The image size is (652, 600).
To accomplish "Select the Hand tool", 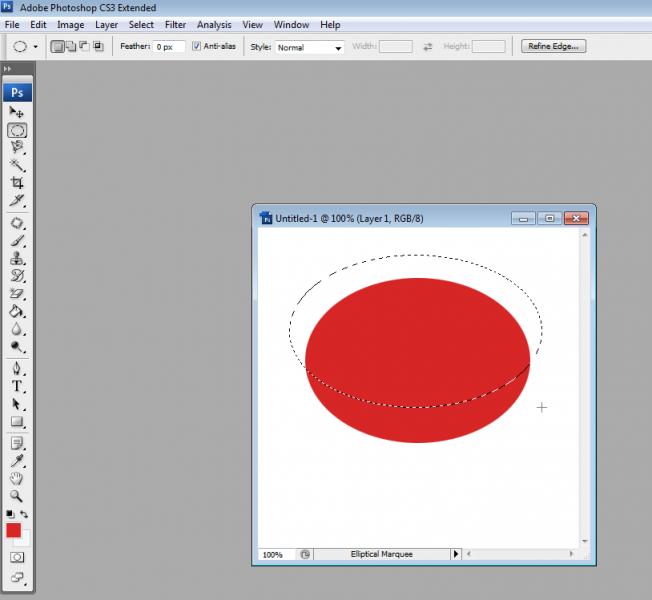I will pyautogui.click(x=17, y=479).
